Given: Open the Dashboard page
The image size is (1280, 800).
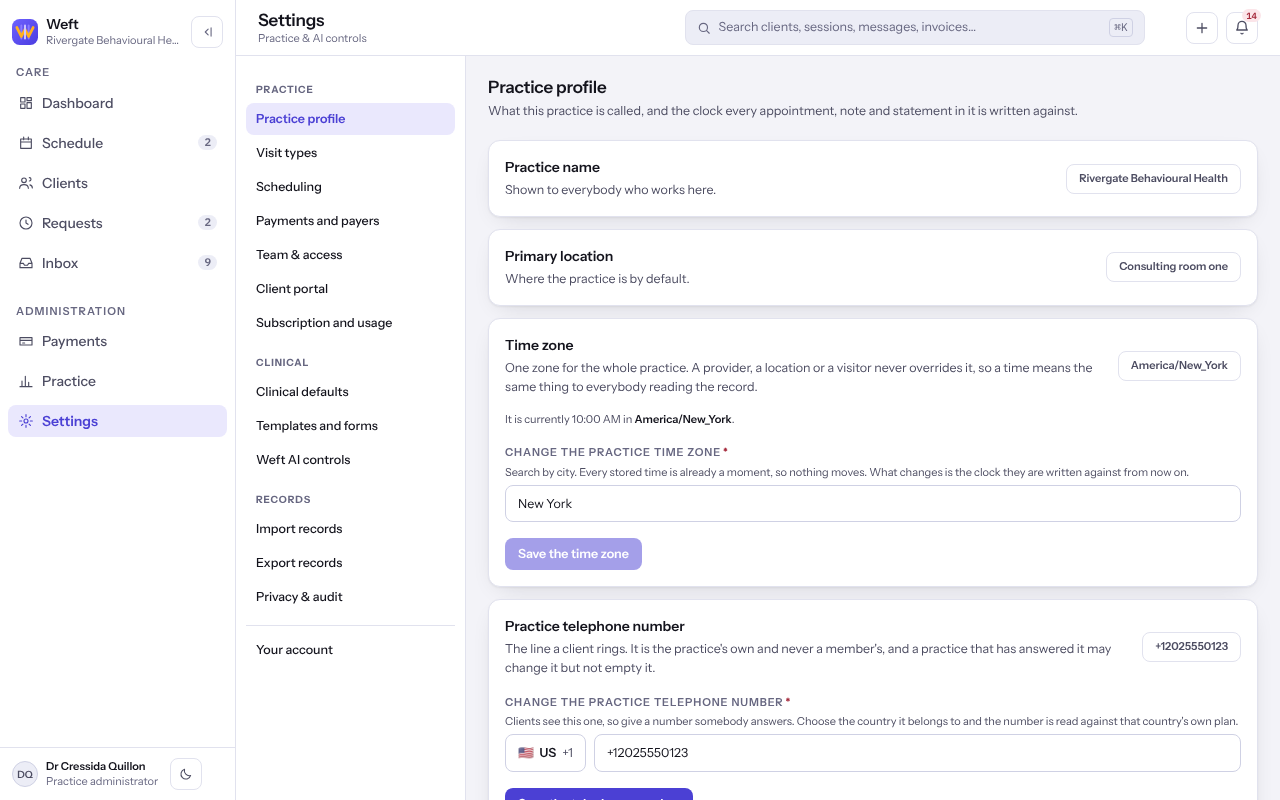Looking at the screenshot, I should [x=118, y=103].
